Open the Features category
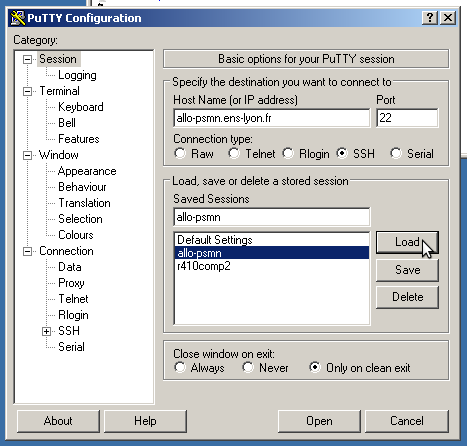Viewport: 467px width, 446px height. pyautogui.click(x=79, y=139)
